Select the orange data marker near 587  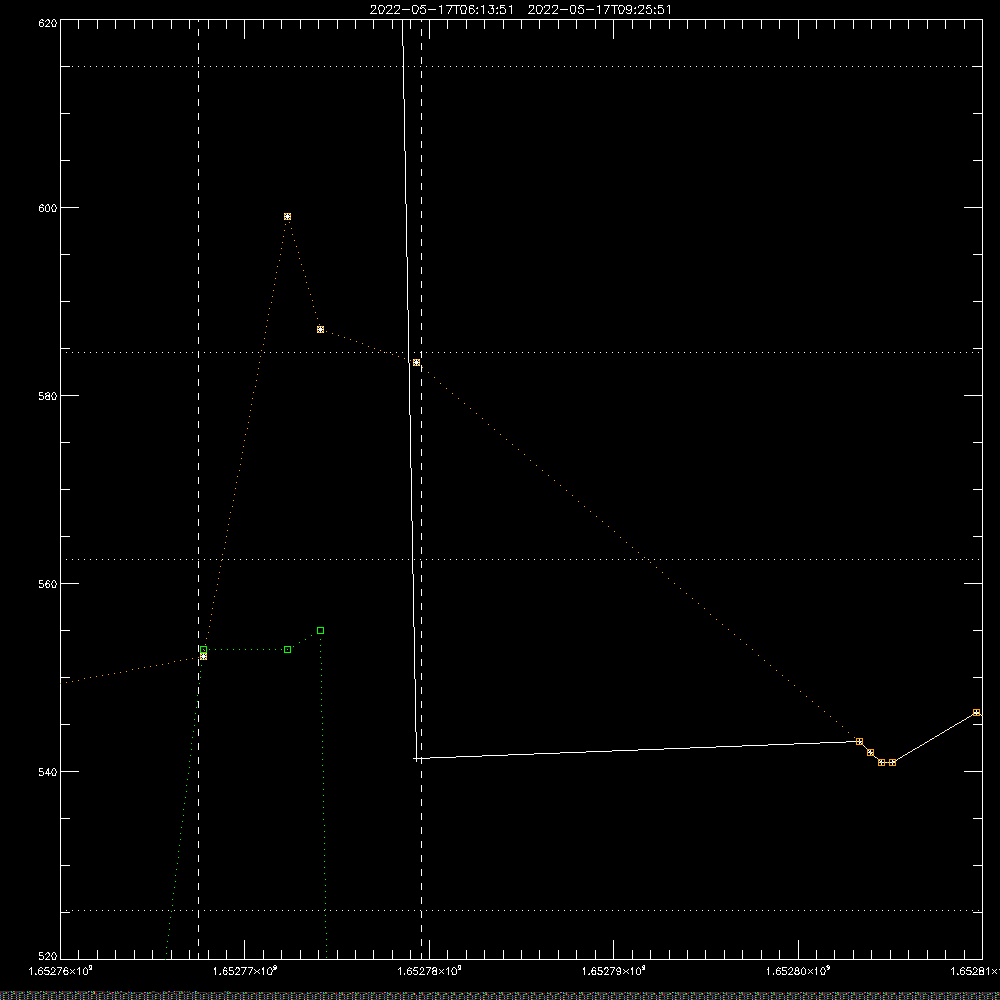coord(321,330)
